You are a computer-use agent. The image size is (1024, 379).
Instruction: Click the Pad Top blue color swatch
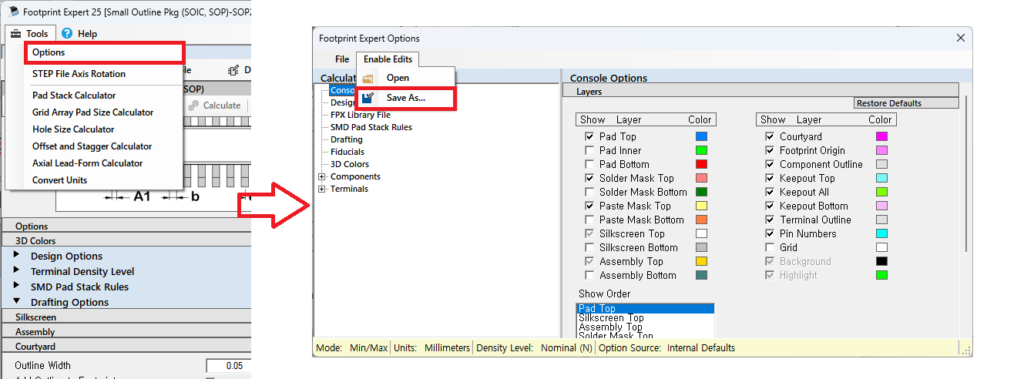701,137
